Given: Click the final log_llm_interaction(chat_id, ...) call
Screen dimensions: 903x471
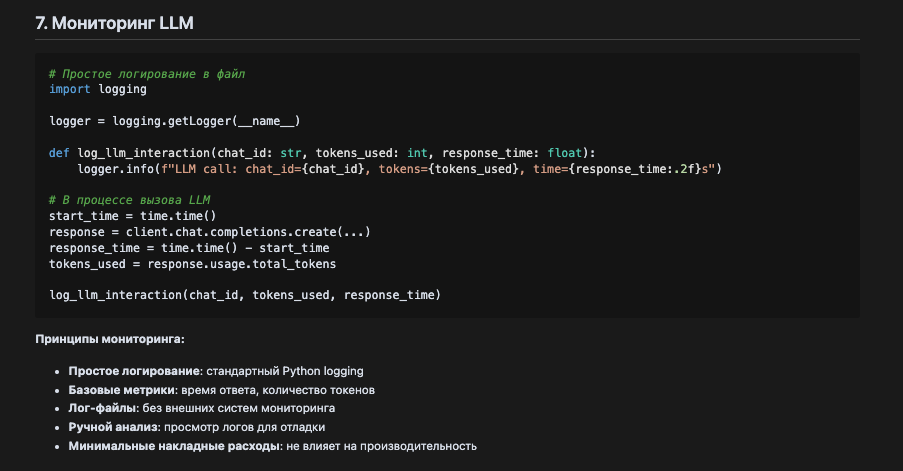Looking at the screenshot, I should [x=245, y=295].
